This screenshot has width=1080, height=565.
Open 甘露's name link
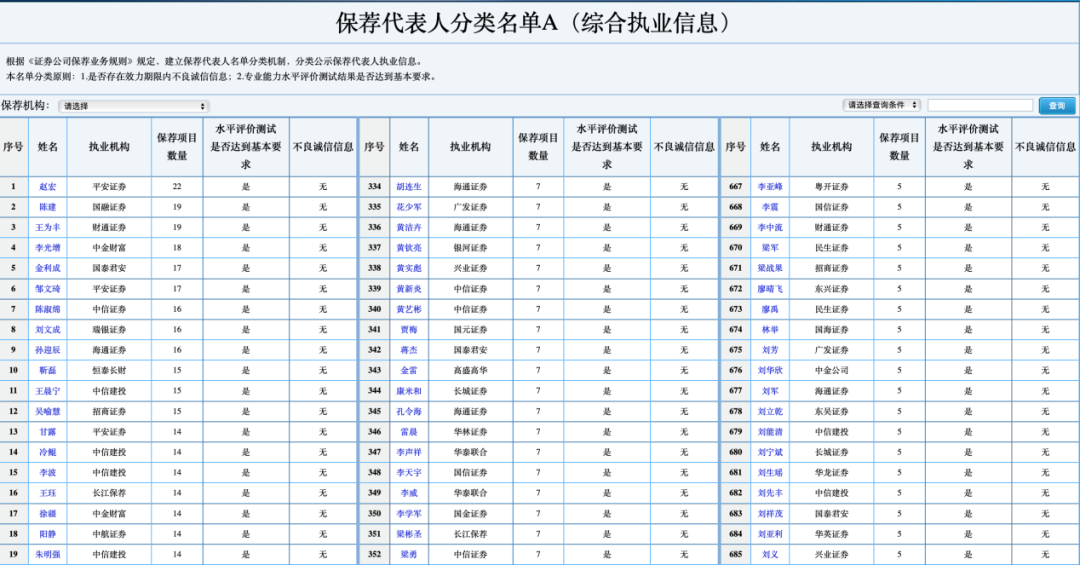click(x=48, y=432)
